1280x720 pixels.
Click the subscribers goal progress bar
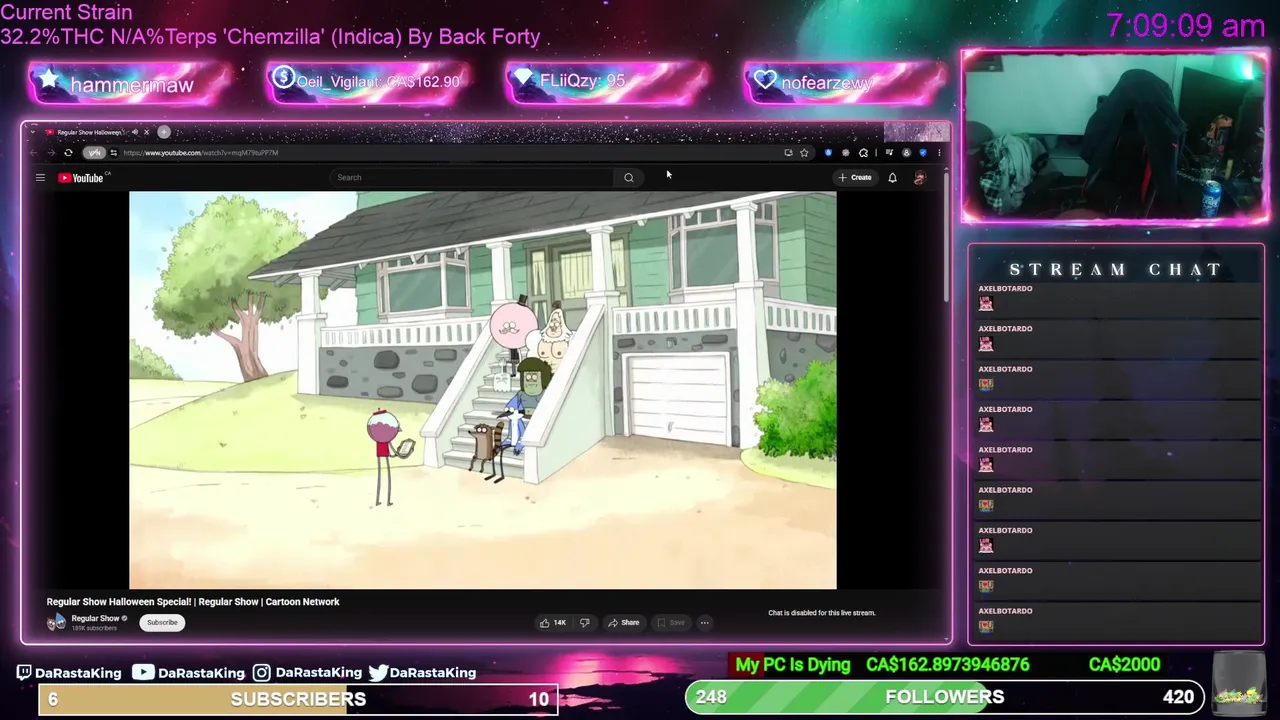pyautogui.click(x=298, y=699)
